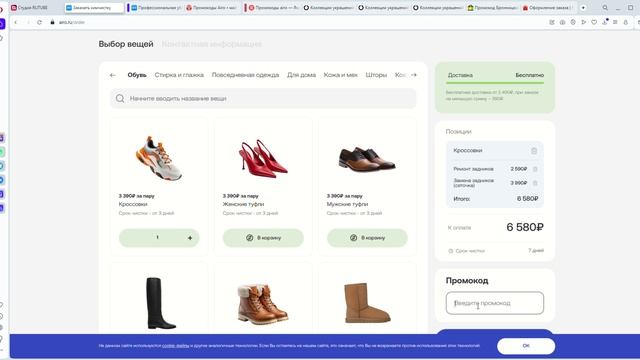Click the large 6 580₽ total to pay
This screenshot has width=640, height=360.
[525, 227]
